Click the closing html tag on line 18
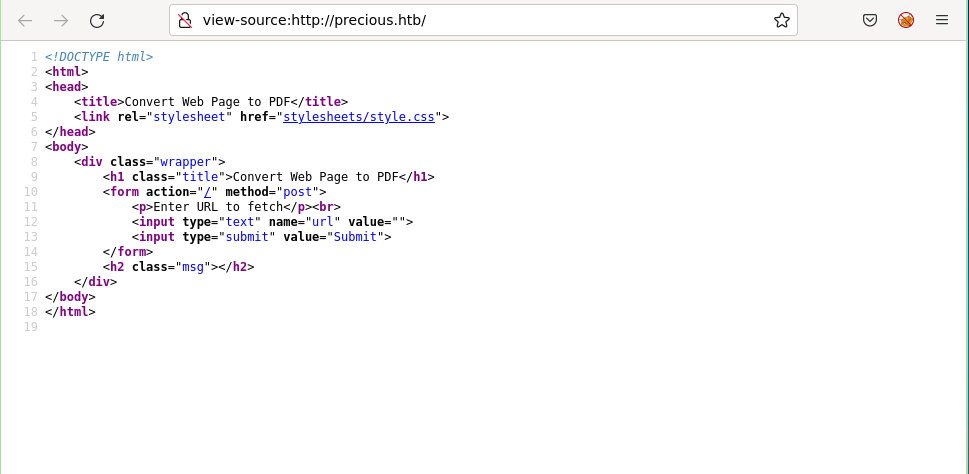969x474 pixels. (70, 312)
